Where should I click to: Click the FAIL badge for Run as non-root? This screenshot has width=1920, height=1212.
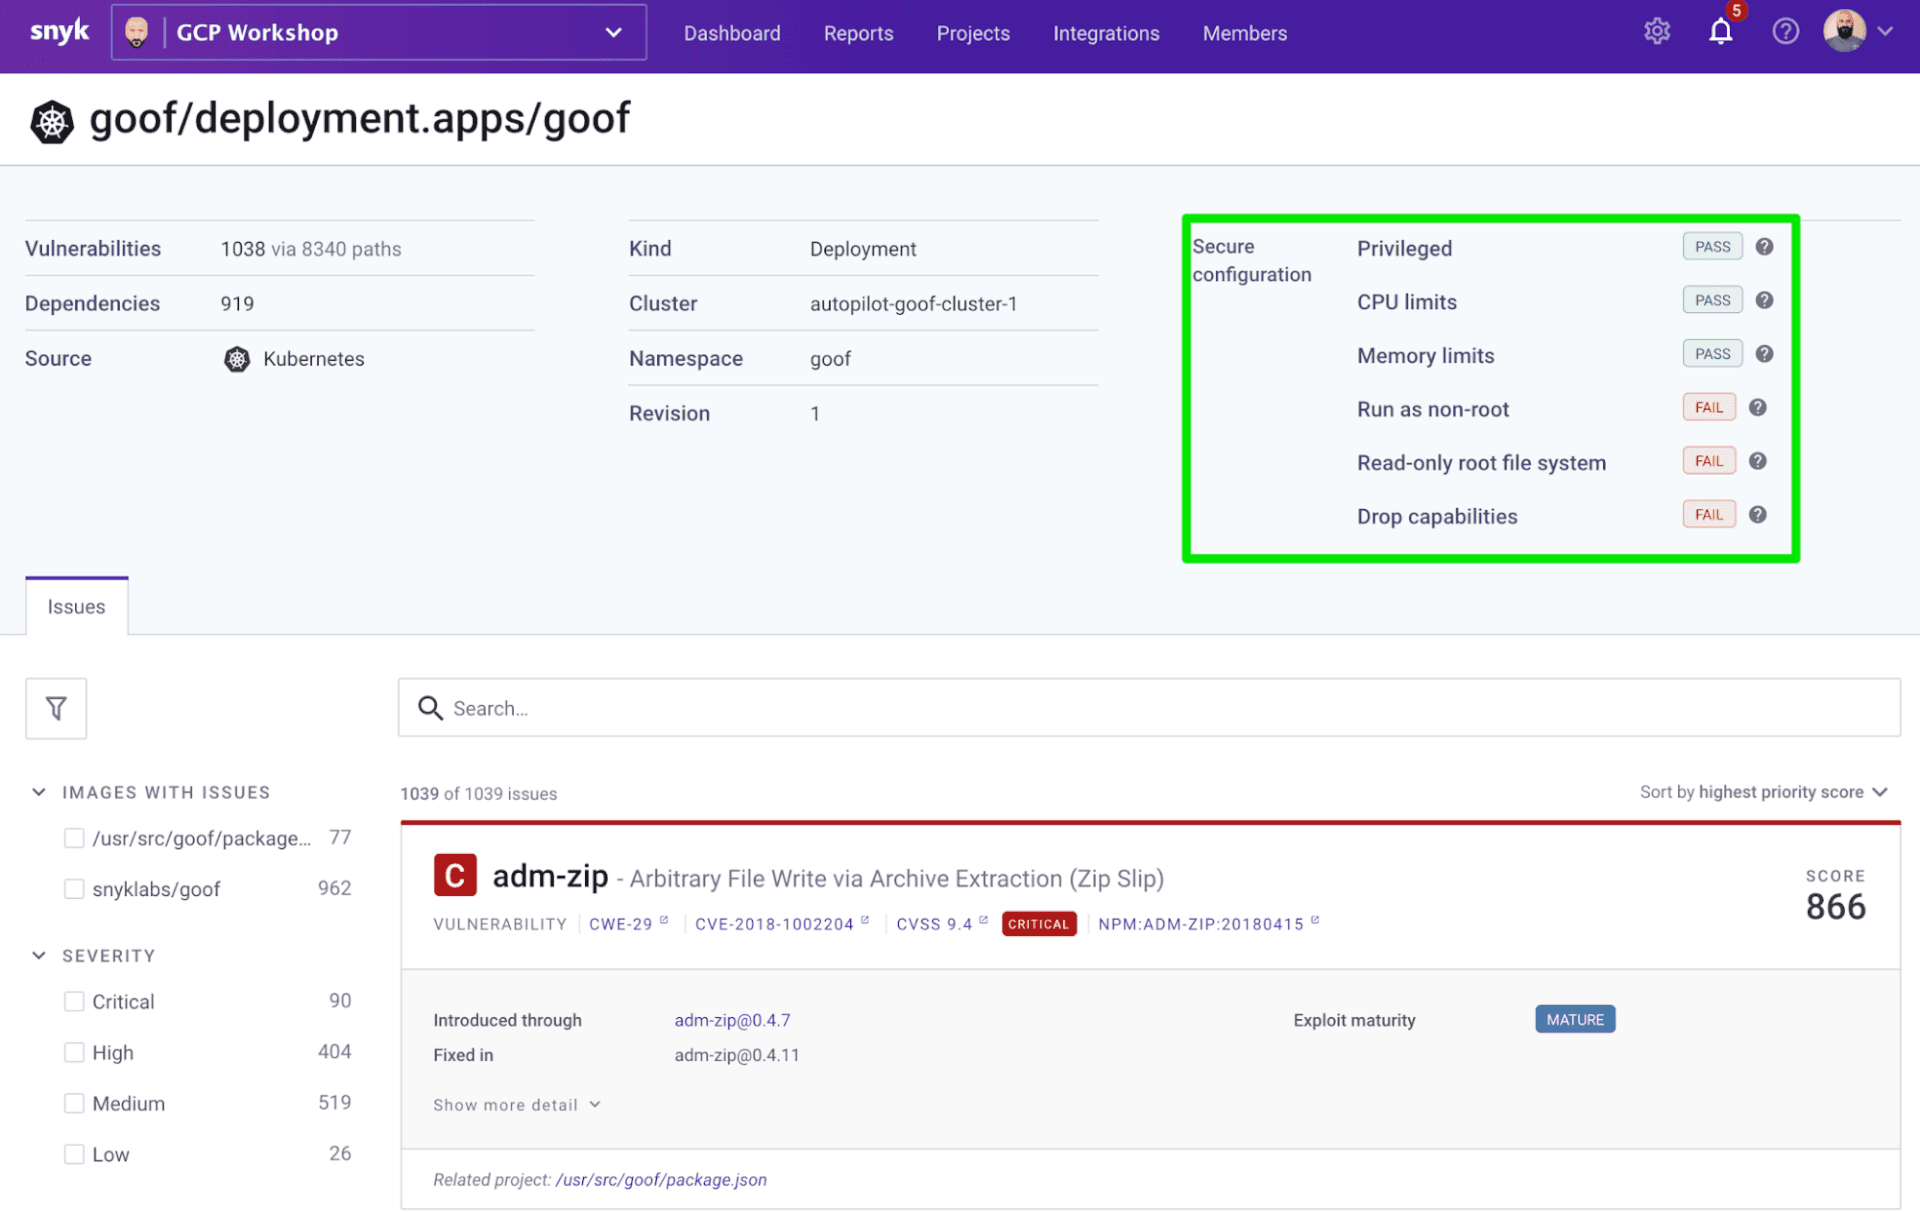point(1708,407)
